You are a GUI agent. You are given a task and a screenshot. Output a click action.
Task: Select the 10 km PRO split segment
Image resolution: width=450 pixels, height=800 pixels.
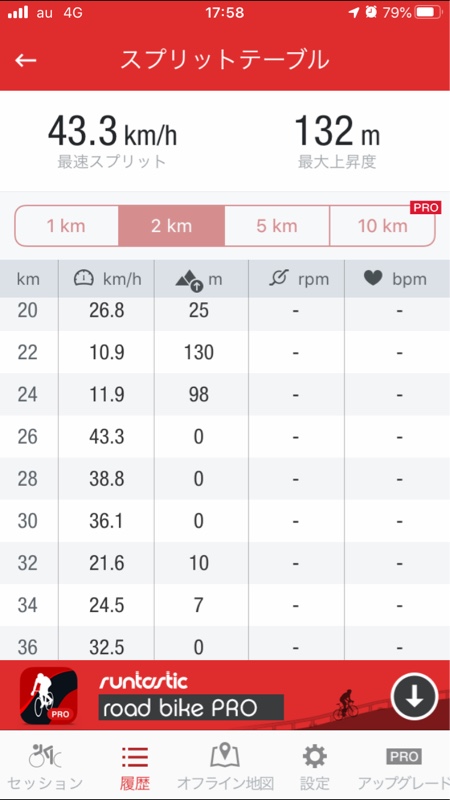[383, 226]
